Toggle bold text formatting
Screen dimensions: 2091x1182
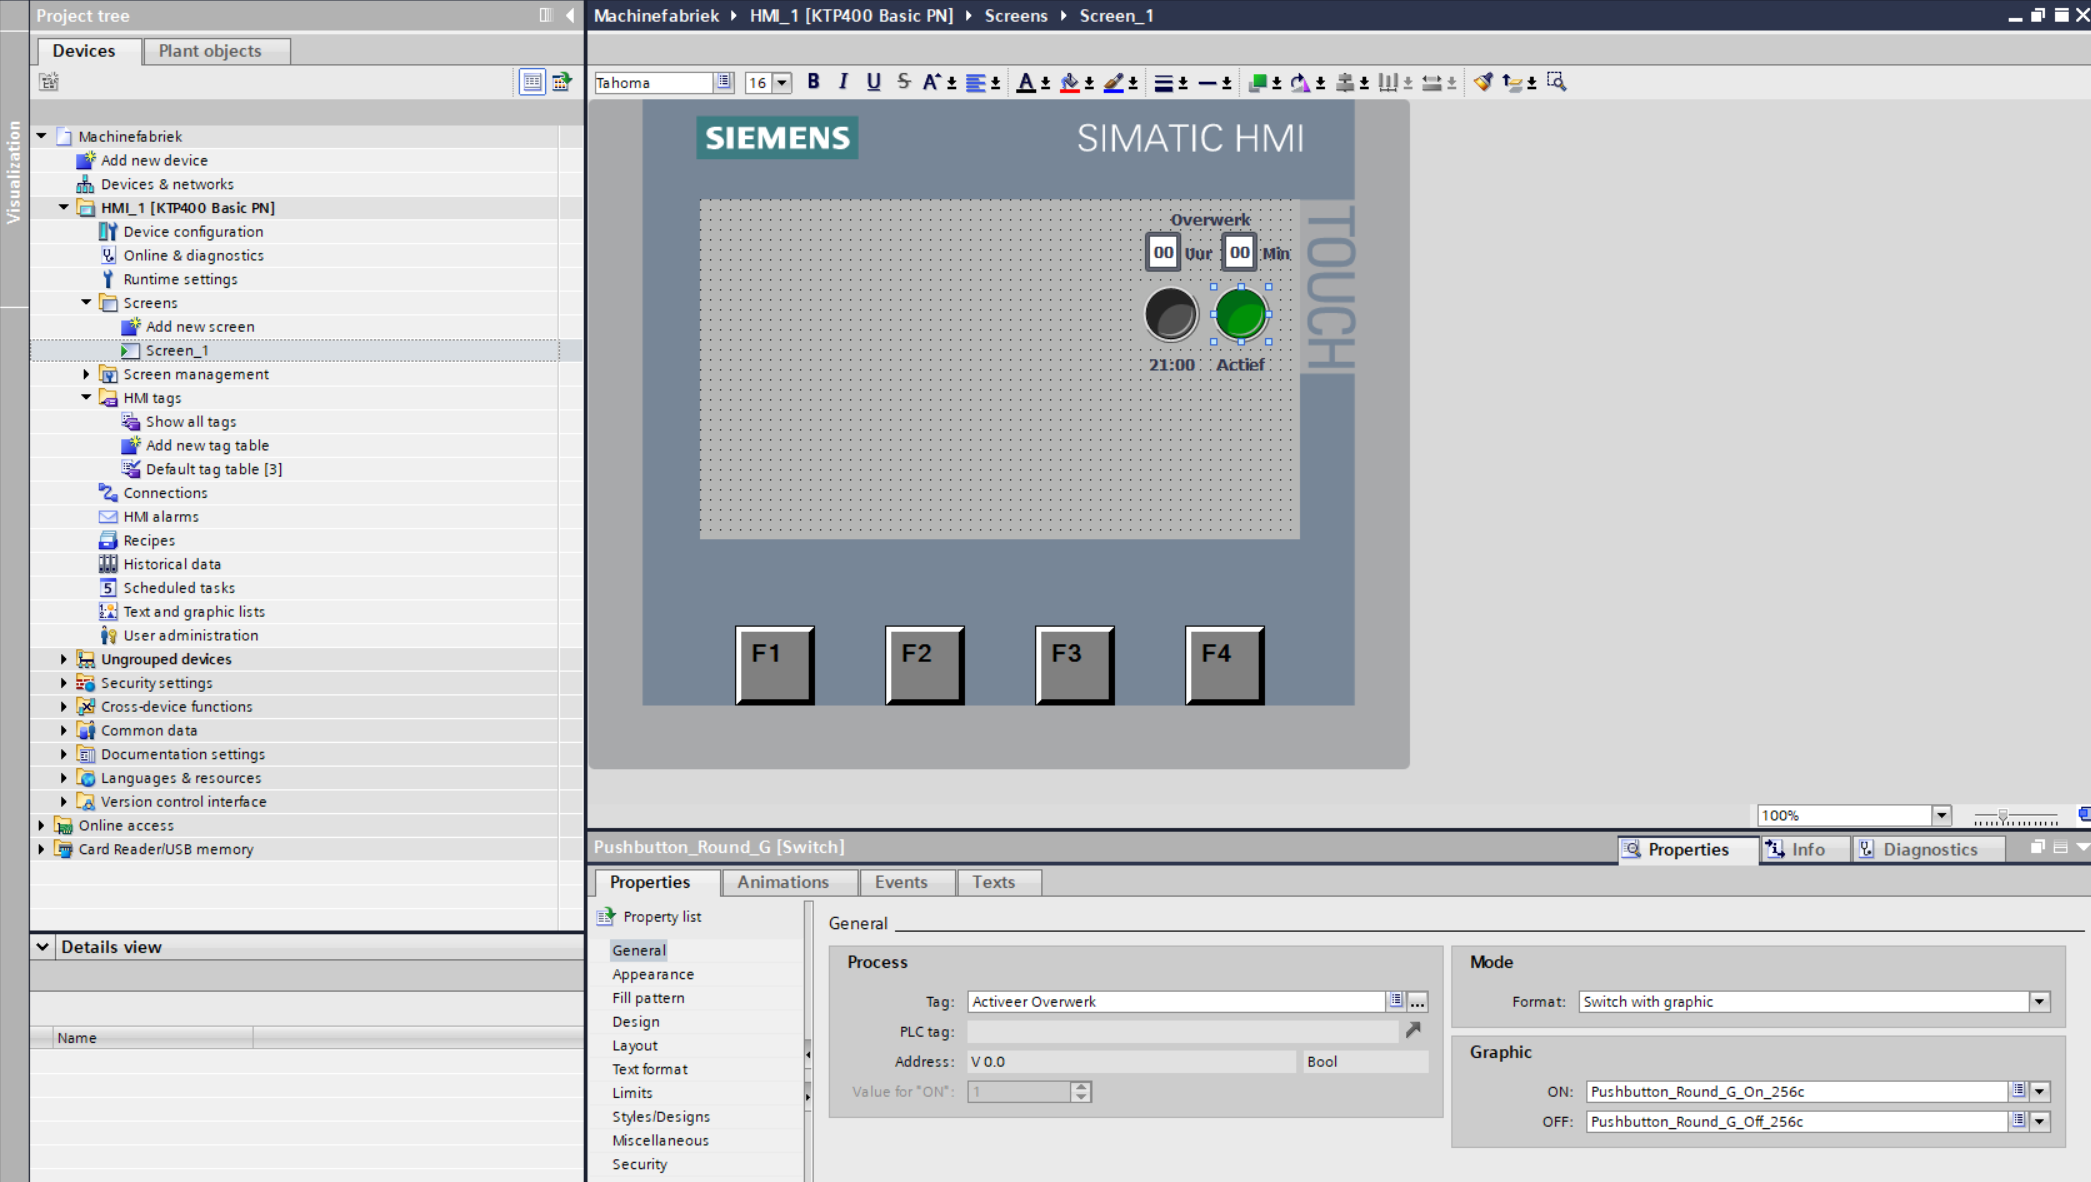[x=813, y=82]
